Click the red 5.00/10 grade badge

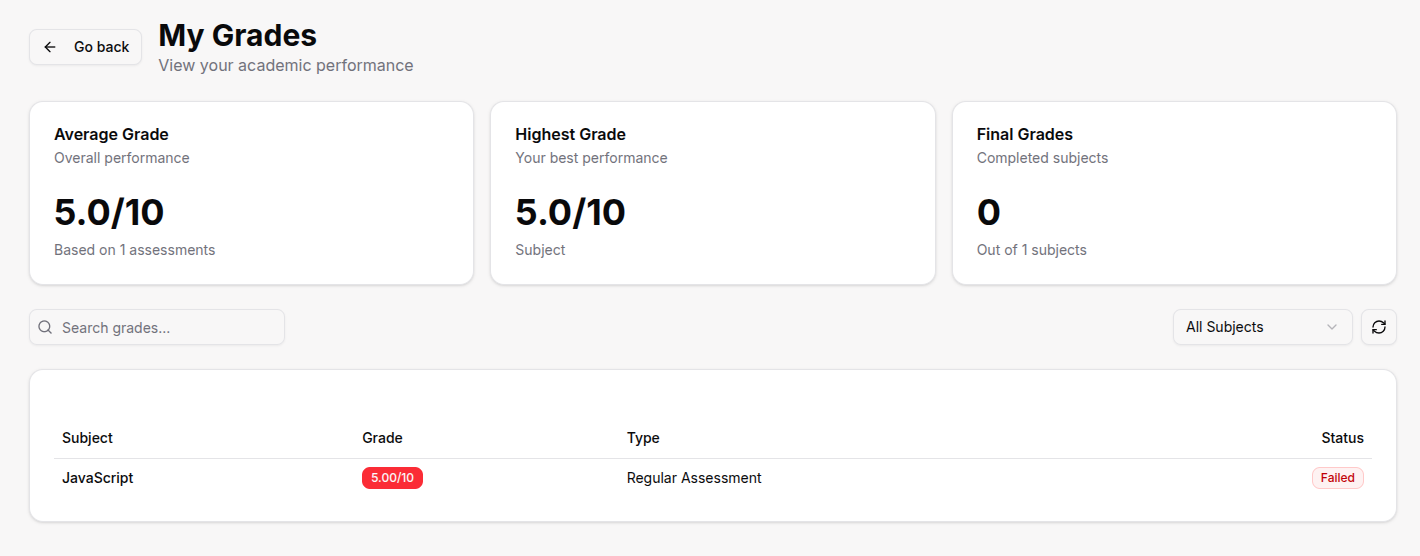coord(392,478)
